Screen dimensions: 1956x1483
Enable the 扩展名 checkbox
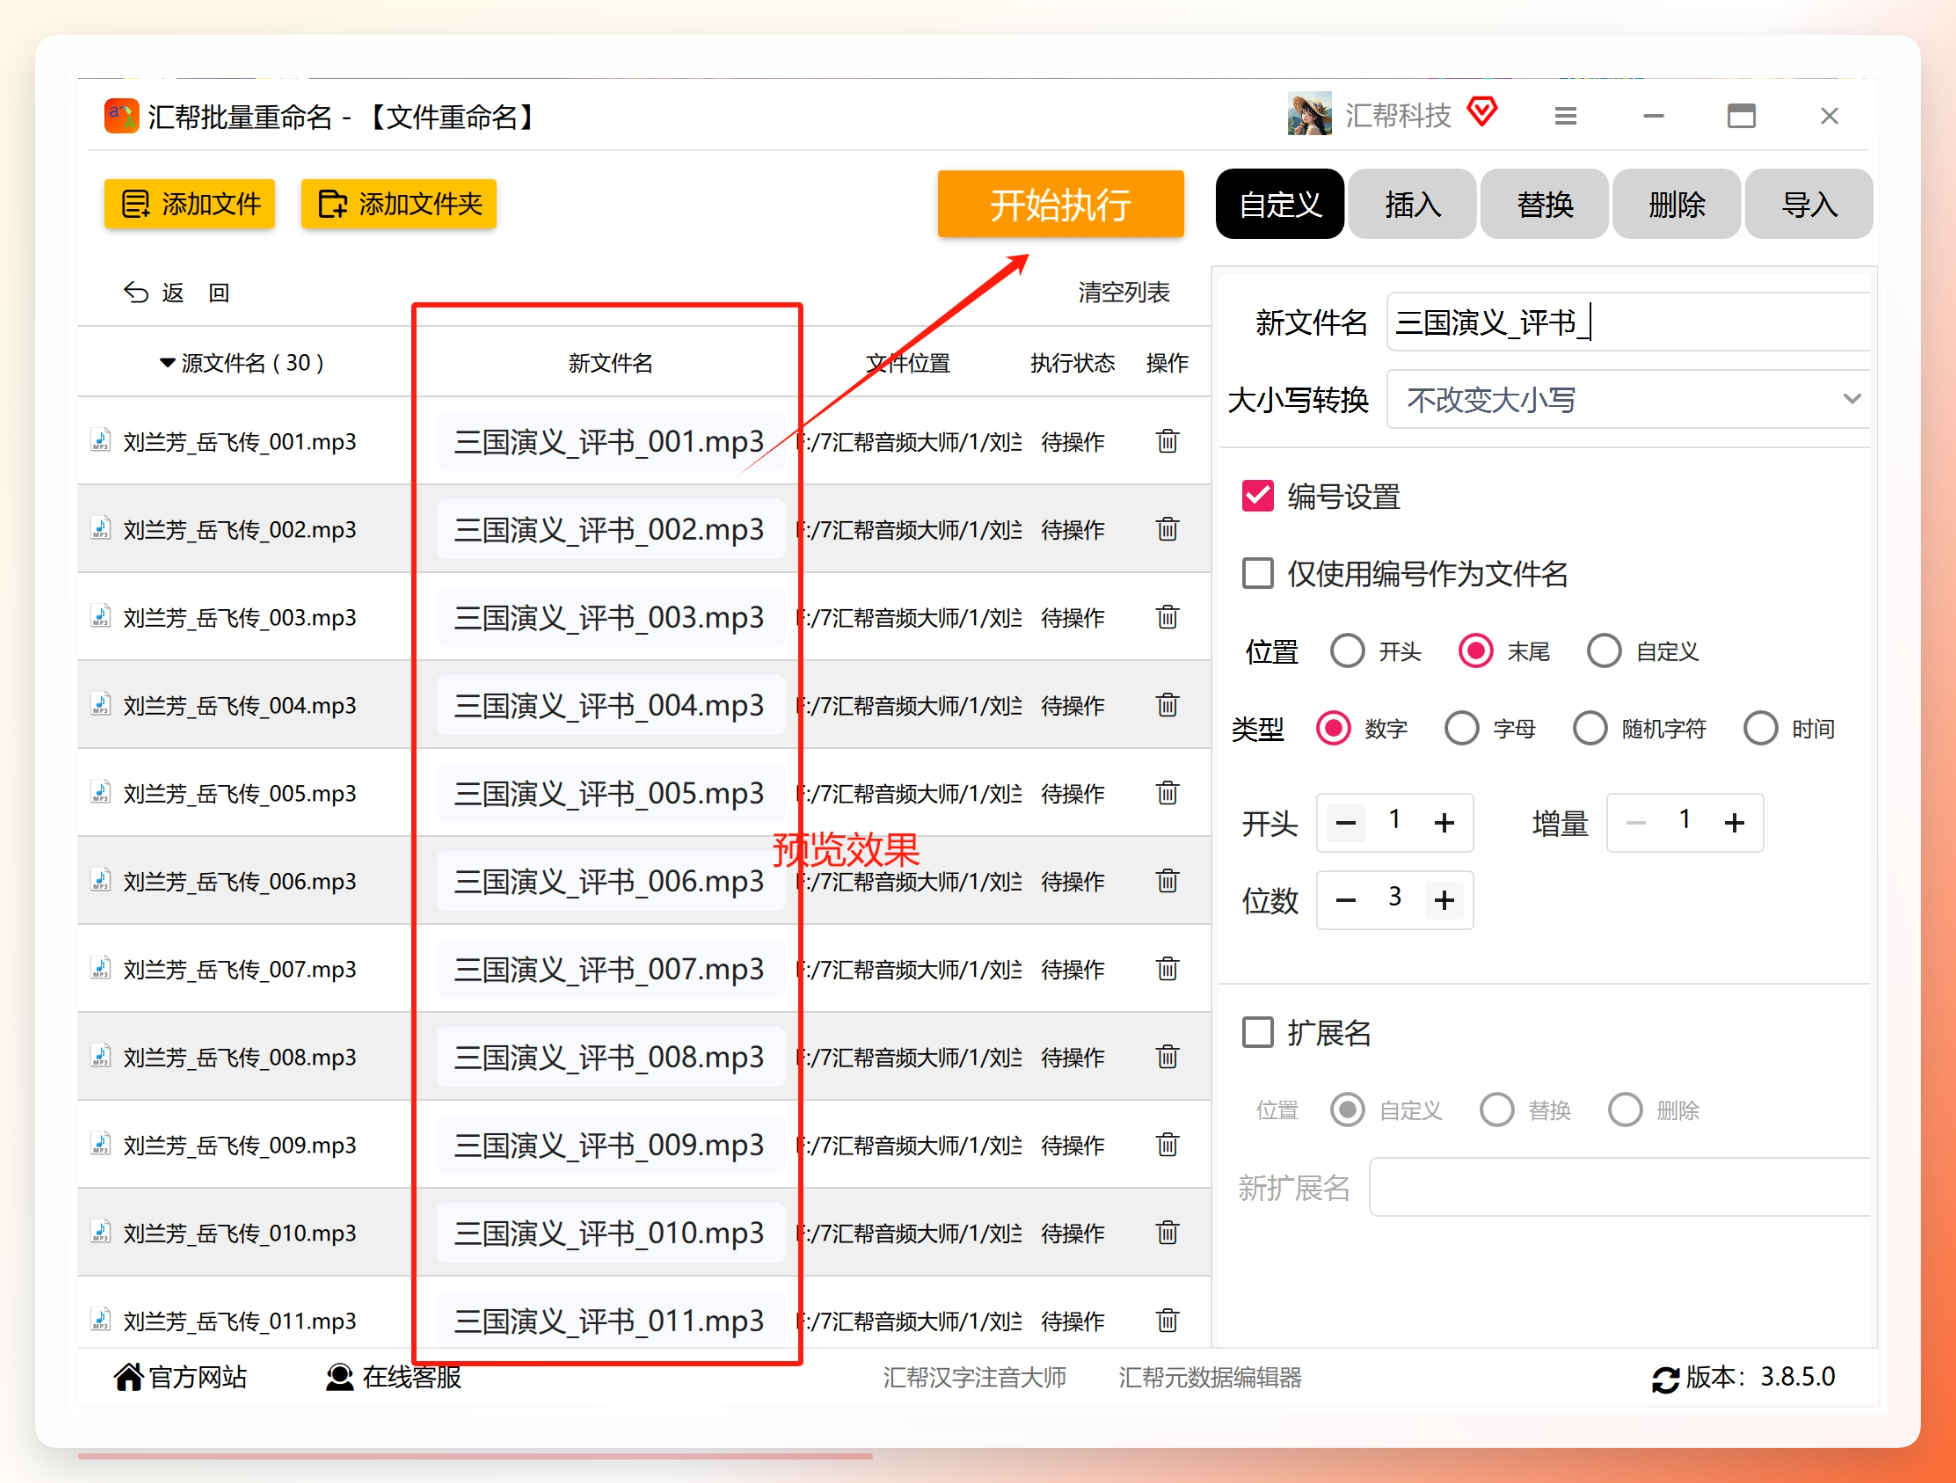[x=1257, y=1032]
